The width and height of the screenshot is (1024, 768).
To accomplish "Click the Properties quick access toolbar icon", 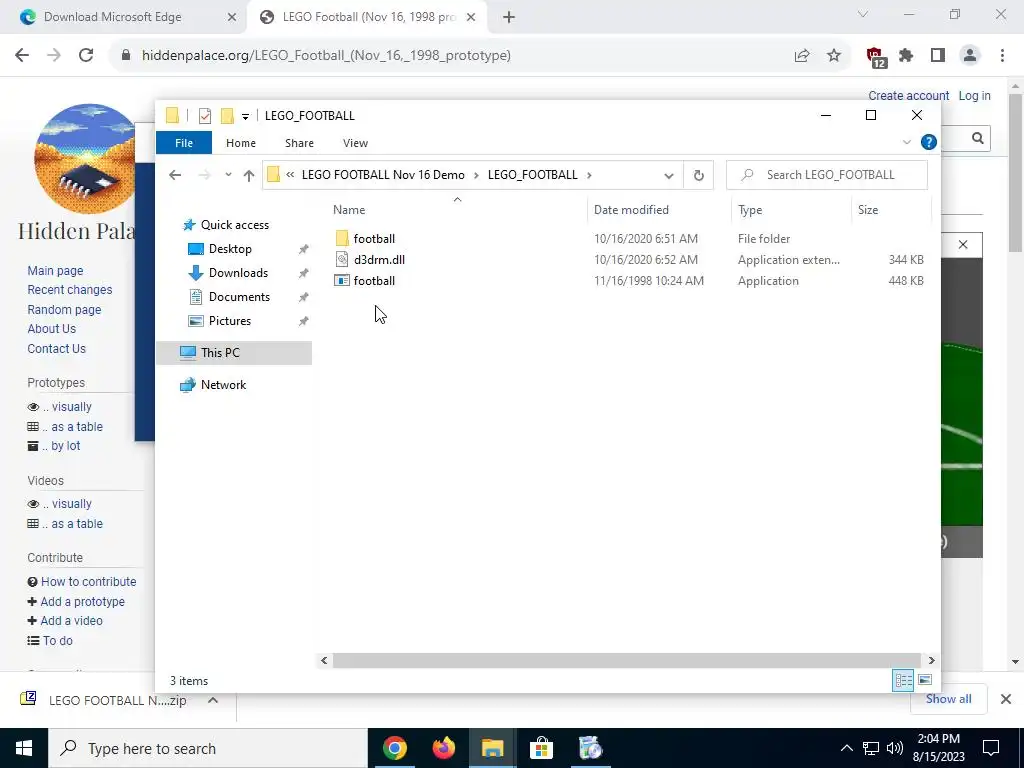I will [x=205, y=116].
